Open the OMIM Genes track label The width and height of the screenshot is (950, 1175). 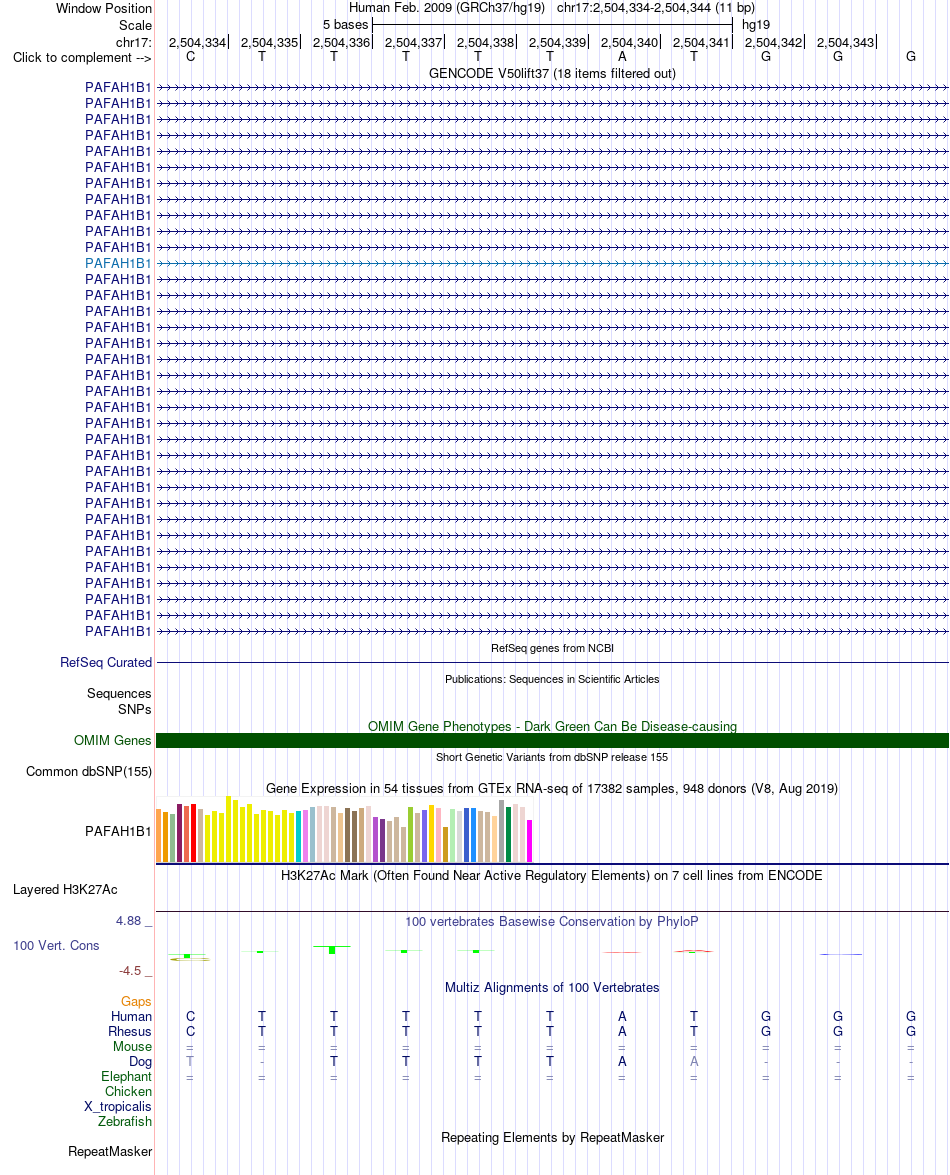tap(112, 740)
